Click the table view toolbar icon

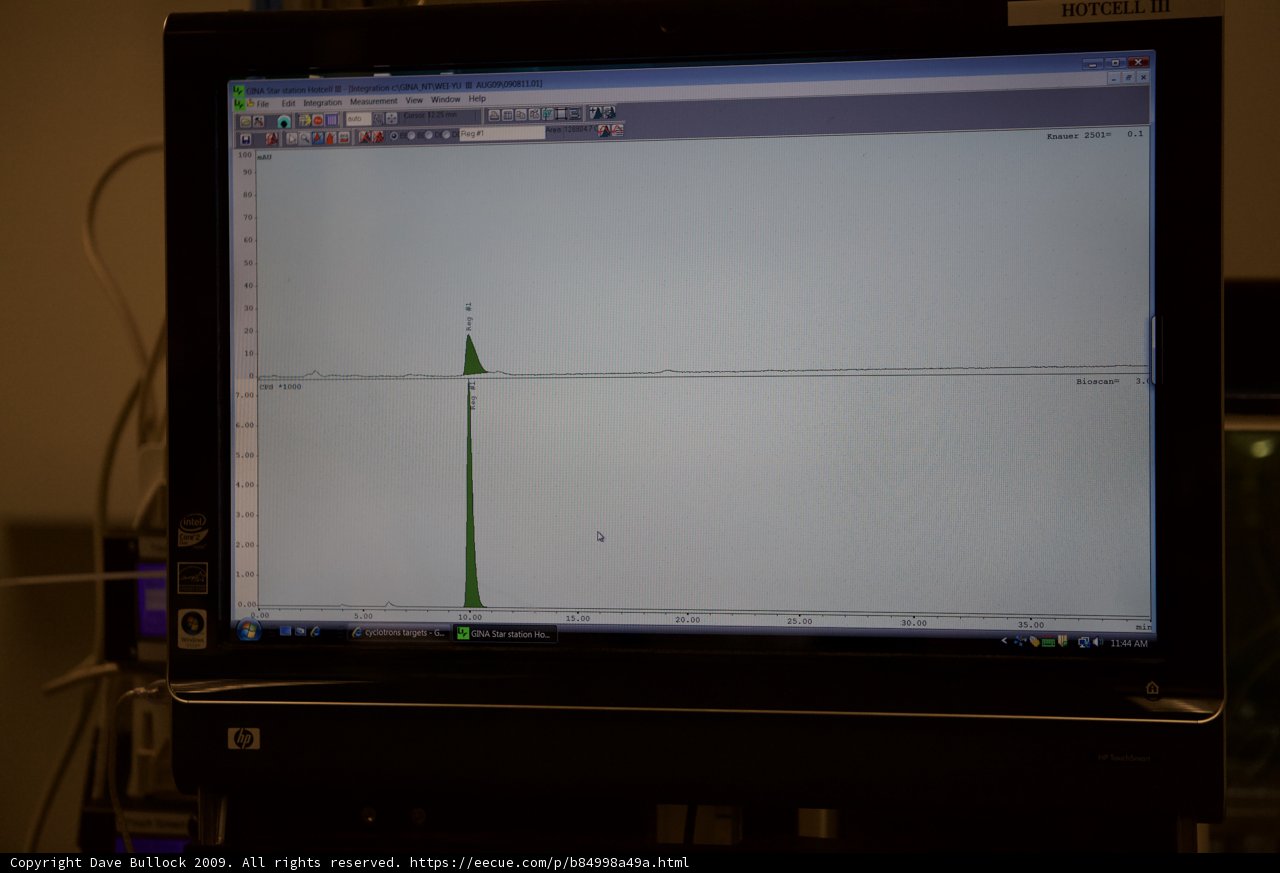[x=507, y=115]
